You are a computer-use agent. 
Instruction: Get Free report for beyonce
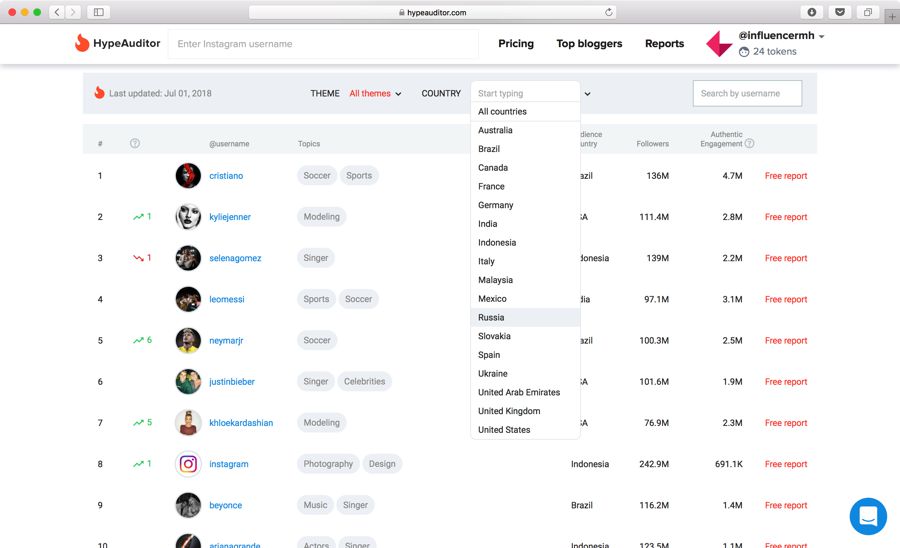tap(786, 505)
